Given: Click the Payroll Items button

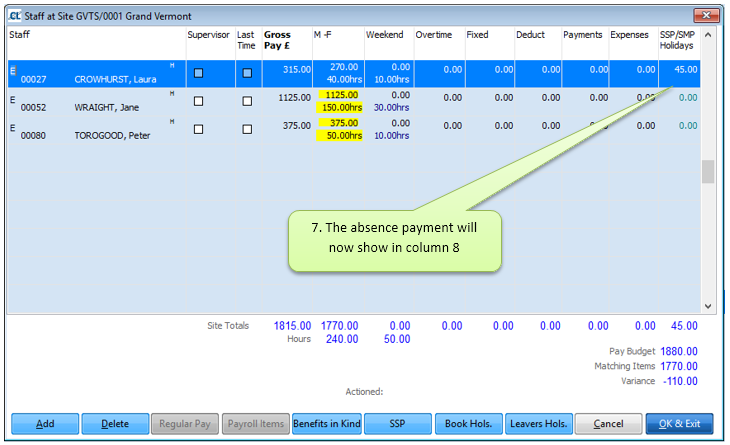Looking at the screenshot, I should [256, 424].
